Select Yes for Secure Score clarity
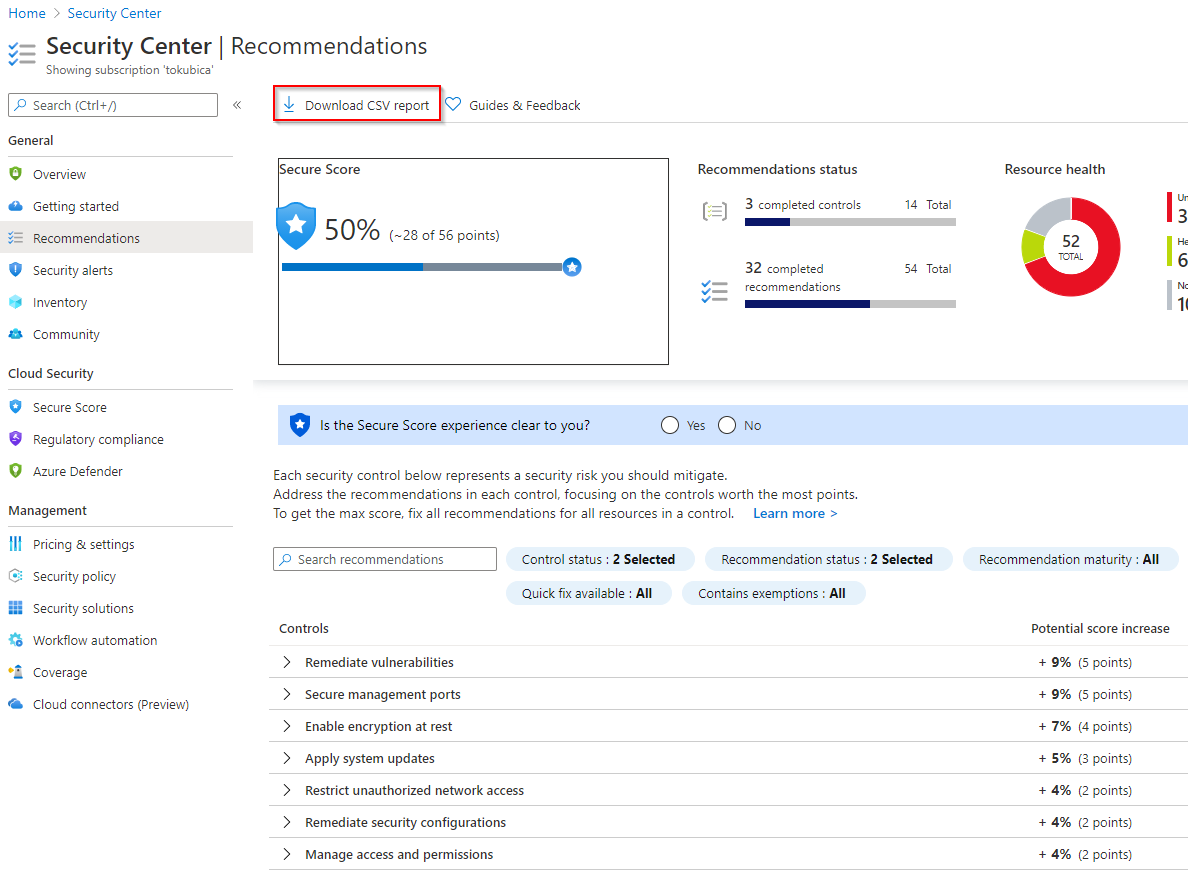The width and height of the screenshot is (1188, 870). point(670,425)
